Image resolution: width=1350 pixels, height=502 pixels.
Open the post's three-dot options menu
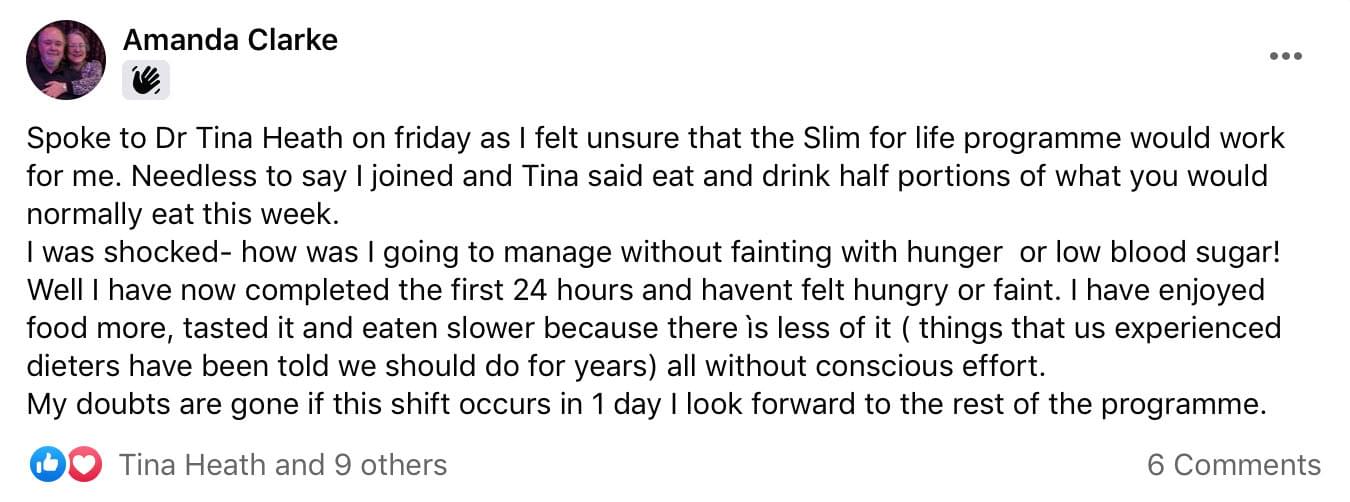pos(1285,57)
